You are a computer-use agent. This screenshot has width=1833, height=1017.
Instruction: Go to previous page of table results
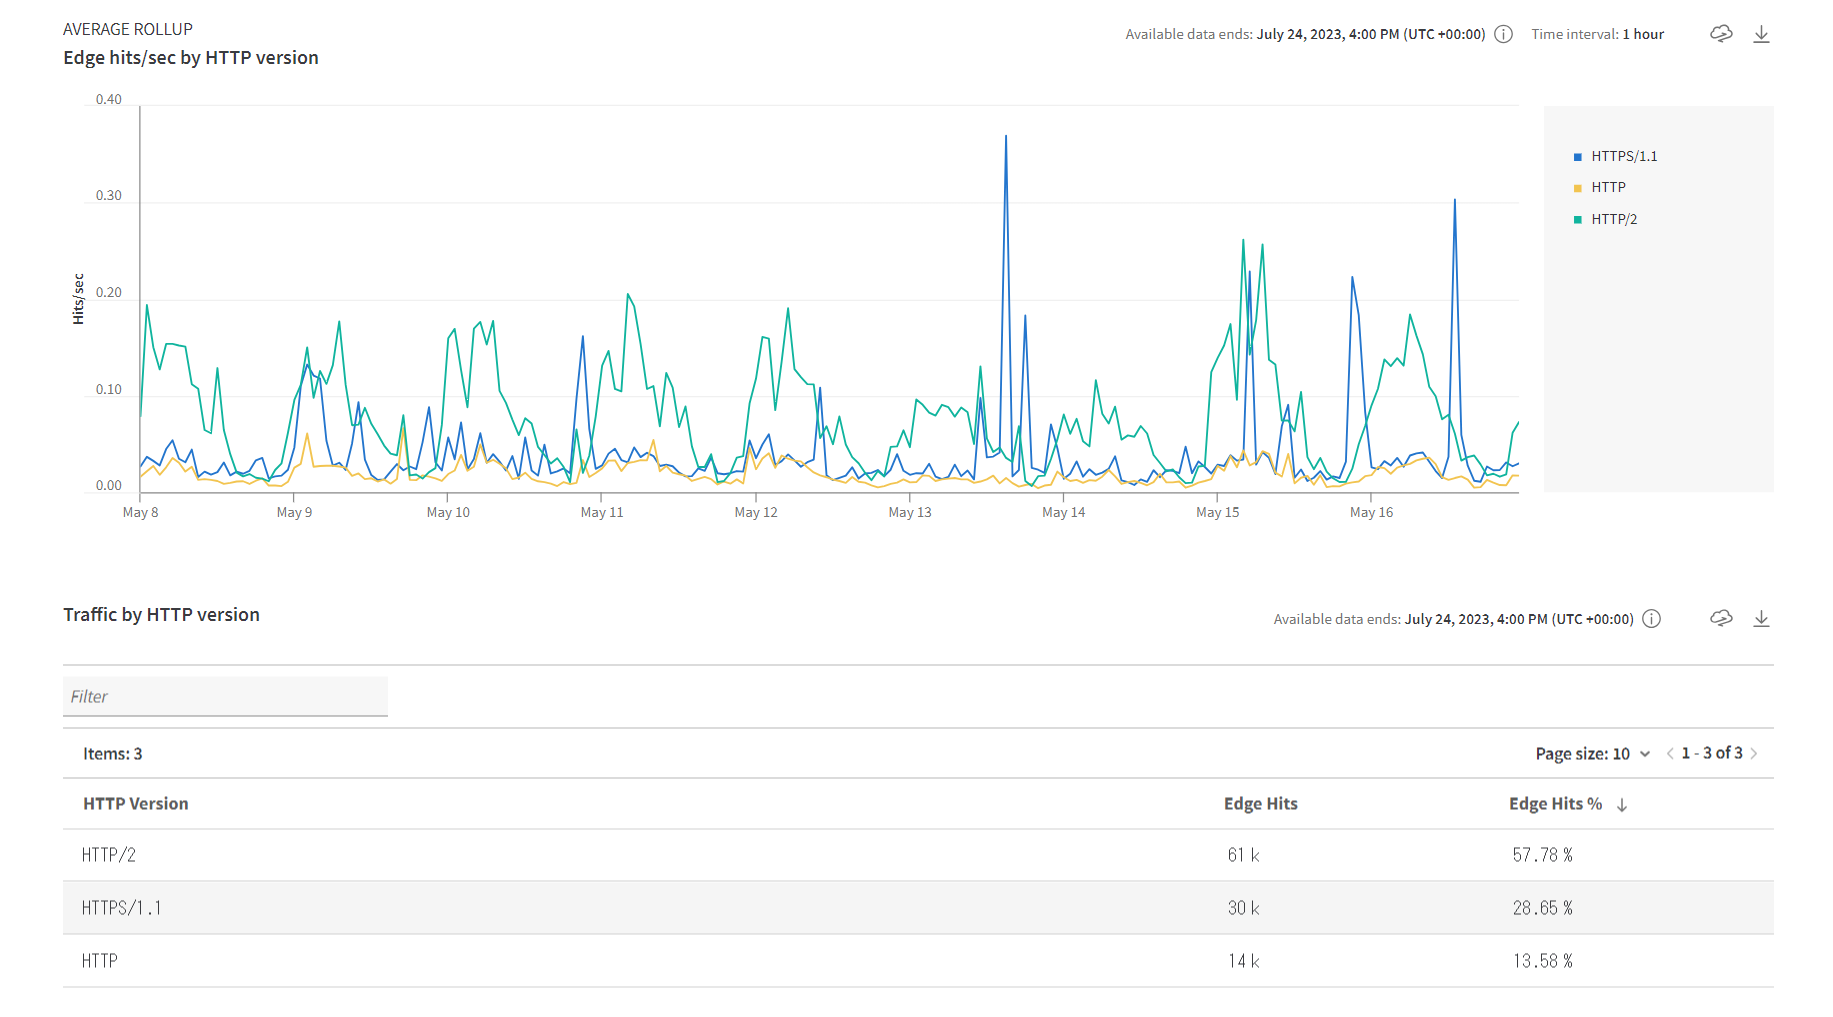(x=1670, y=754)
